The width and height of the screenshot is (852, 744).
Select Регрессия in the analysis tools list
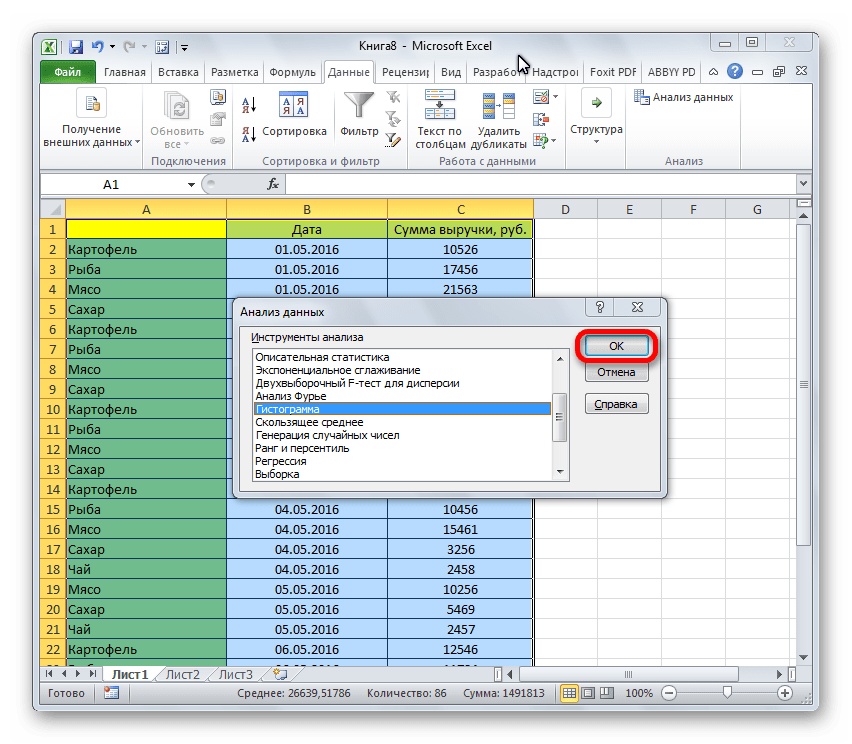[x=280, y=461]
